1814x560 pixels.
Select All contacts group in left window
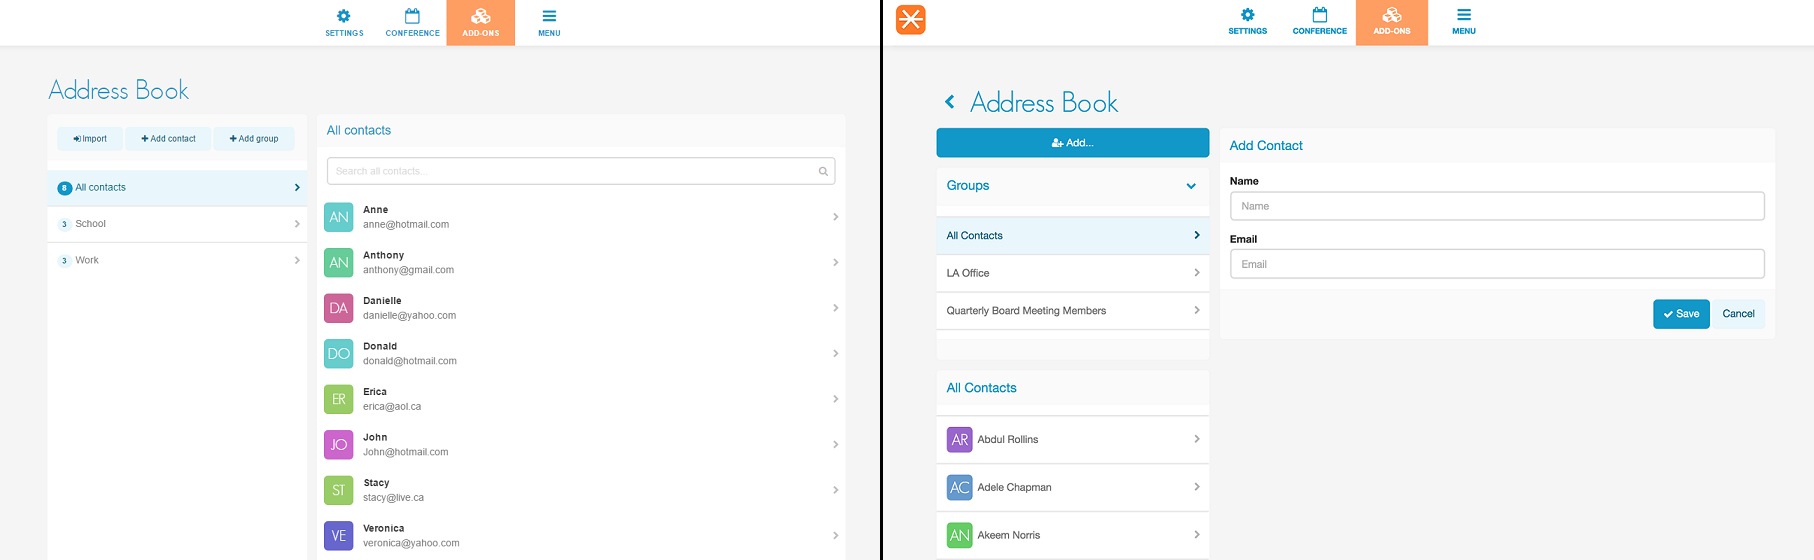177,188
